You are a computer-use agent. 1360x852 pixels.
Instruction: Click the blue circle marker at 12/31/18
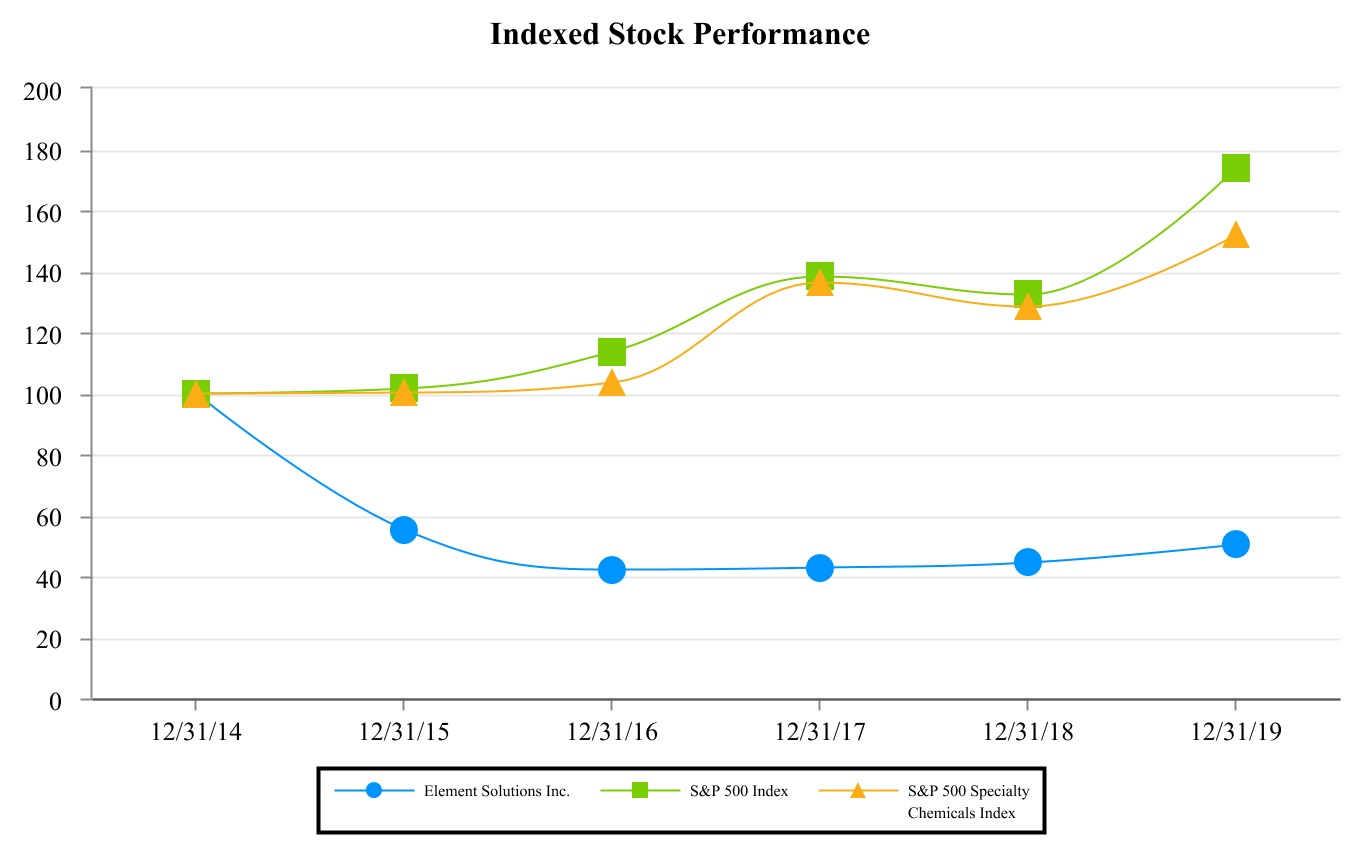1027,562
